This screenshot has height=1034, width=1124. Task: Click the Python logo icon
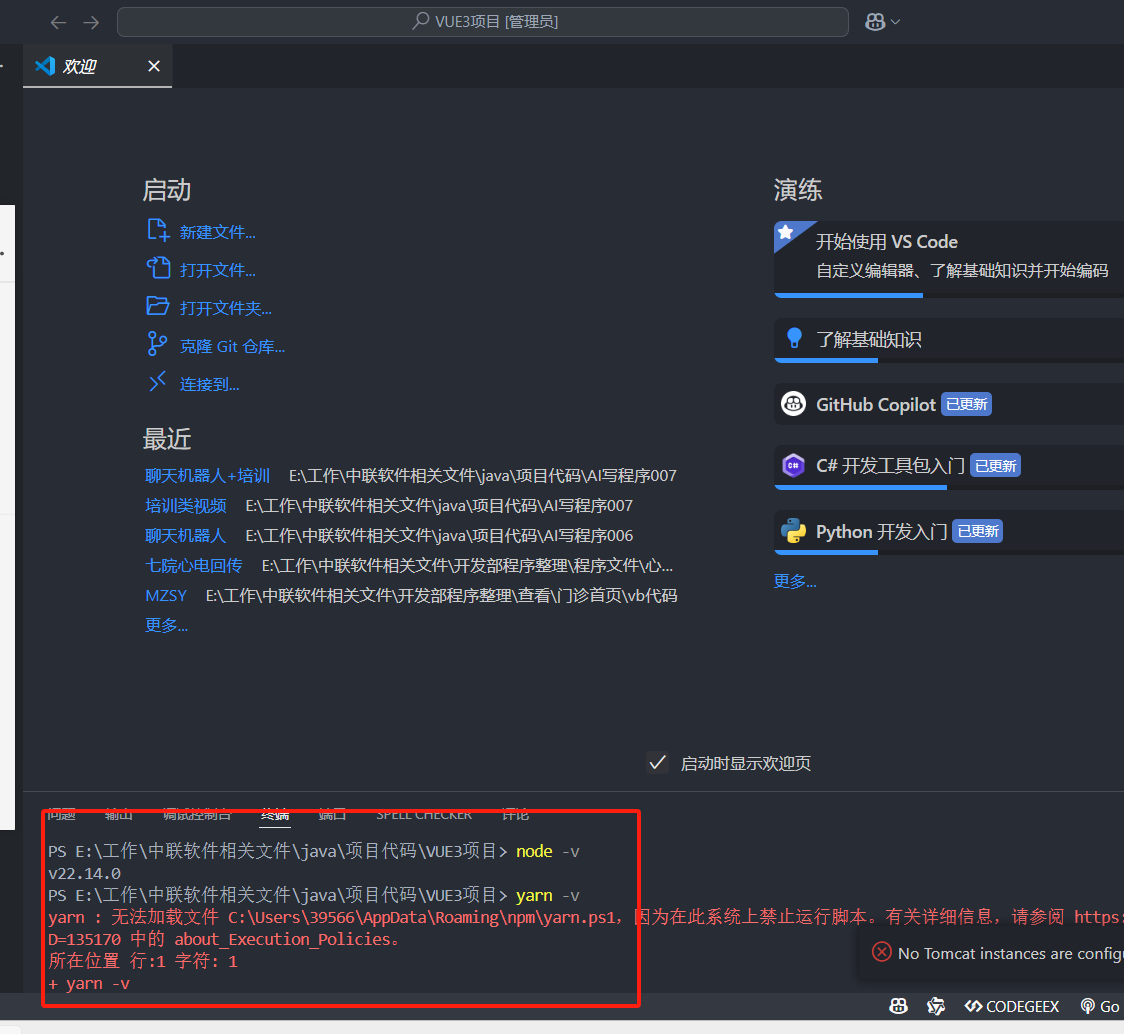[x=794, y=531]
